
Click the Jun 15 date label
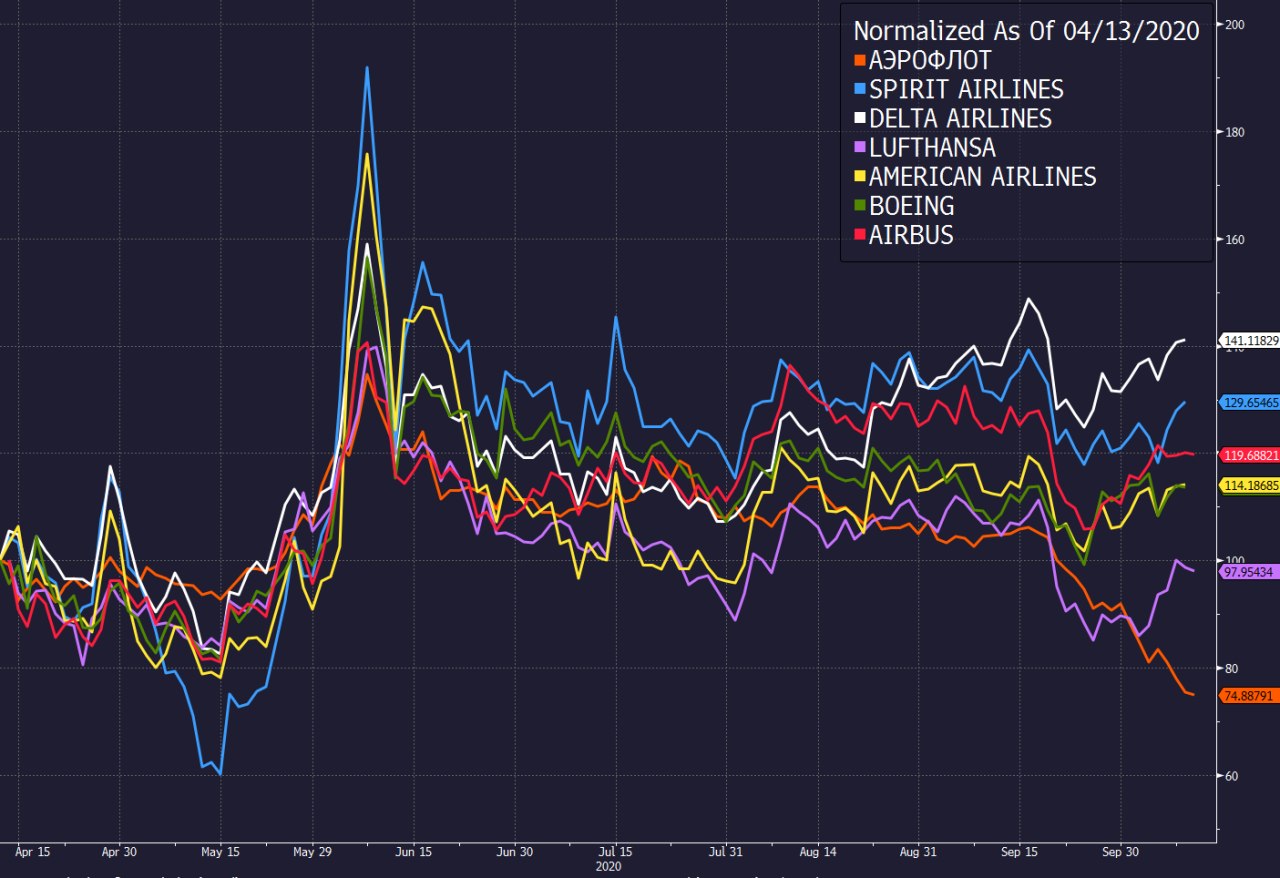(413, 853)
